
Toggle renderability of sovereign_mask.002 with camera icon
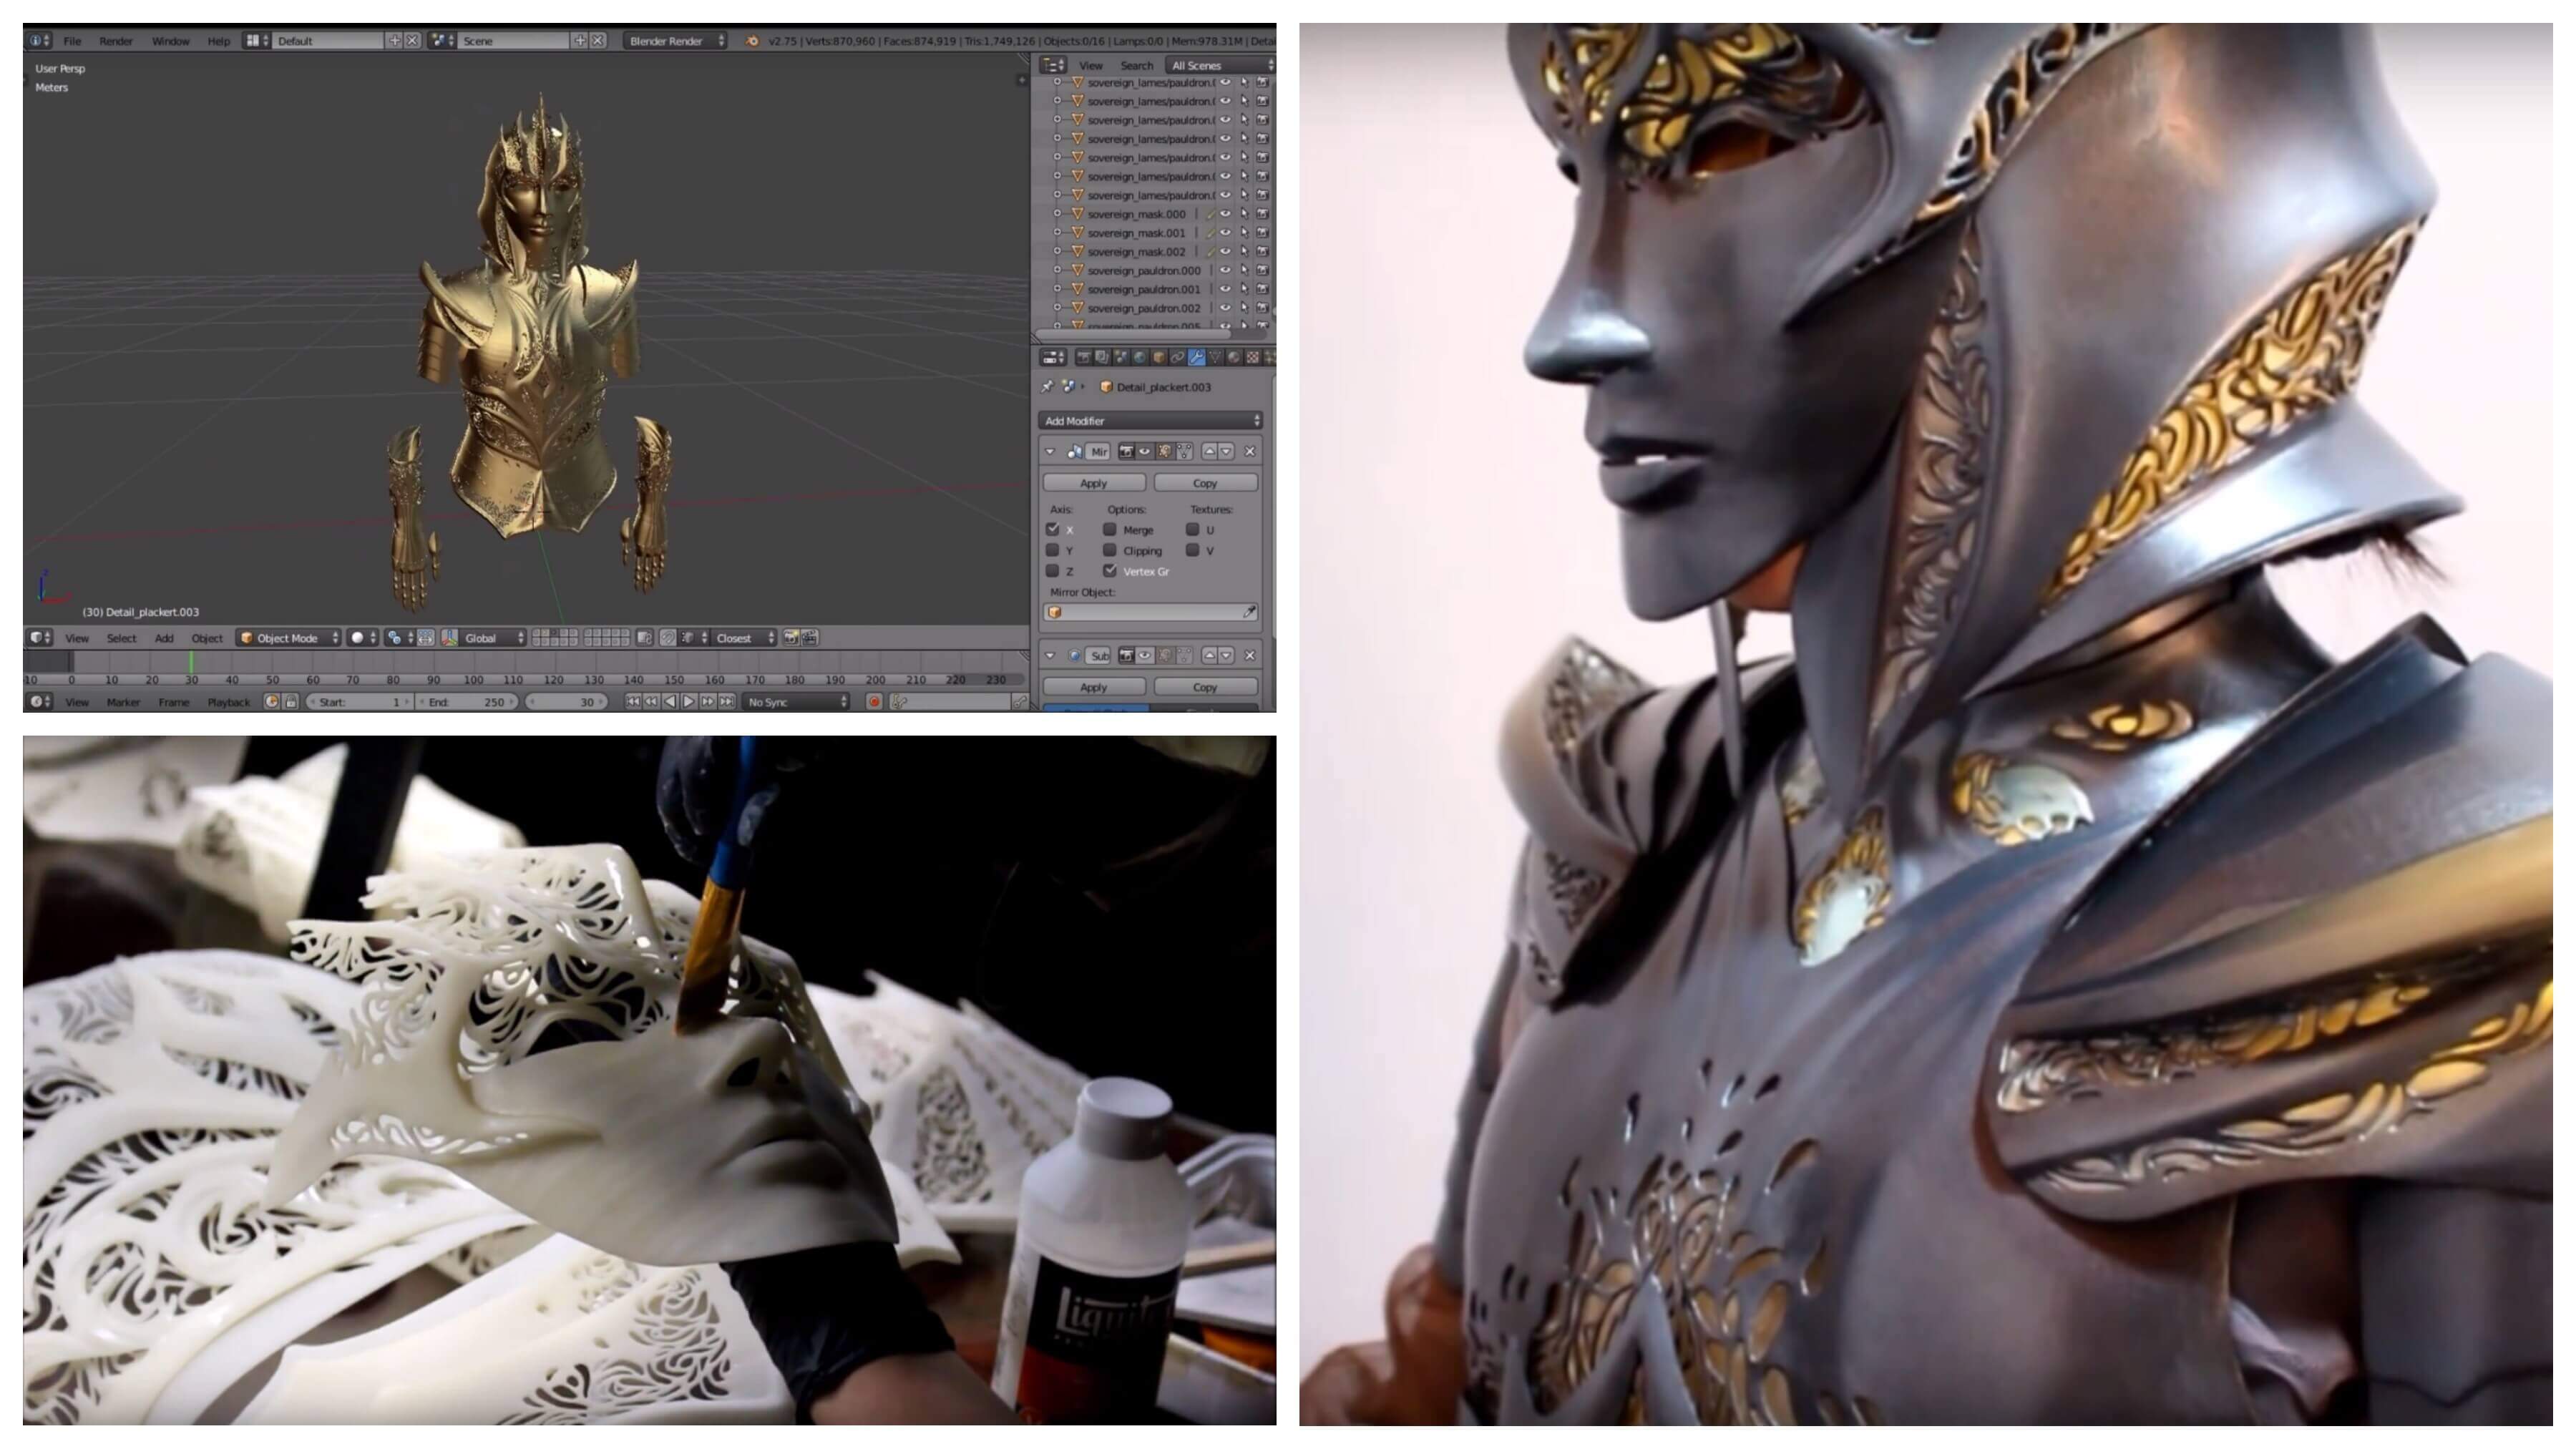tap(1262, 252)
